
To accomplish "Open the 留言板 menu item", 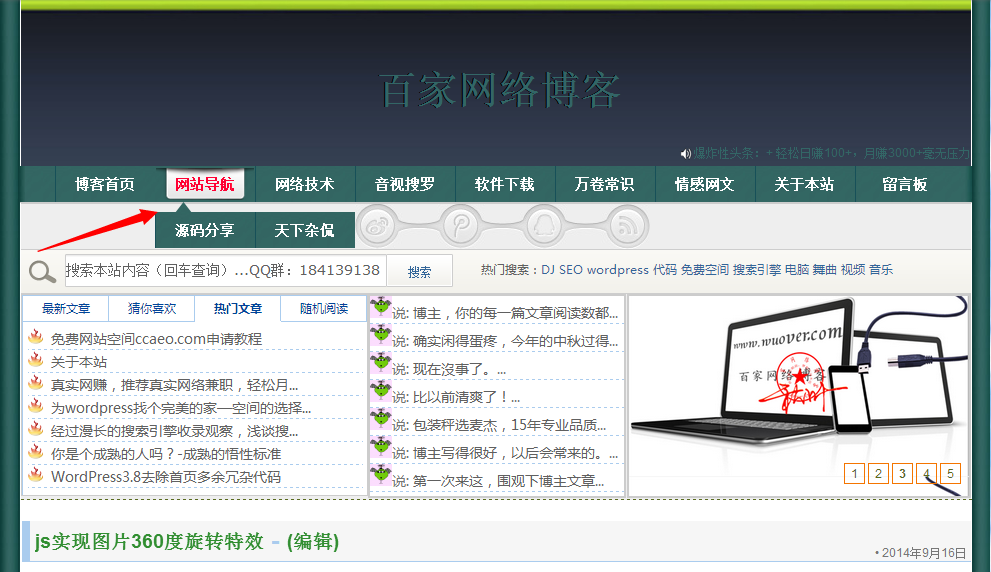I will pyautogui.click(x=904, y=185).
